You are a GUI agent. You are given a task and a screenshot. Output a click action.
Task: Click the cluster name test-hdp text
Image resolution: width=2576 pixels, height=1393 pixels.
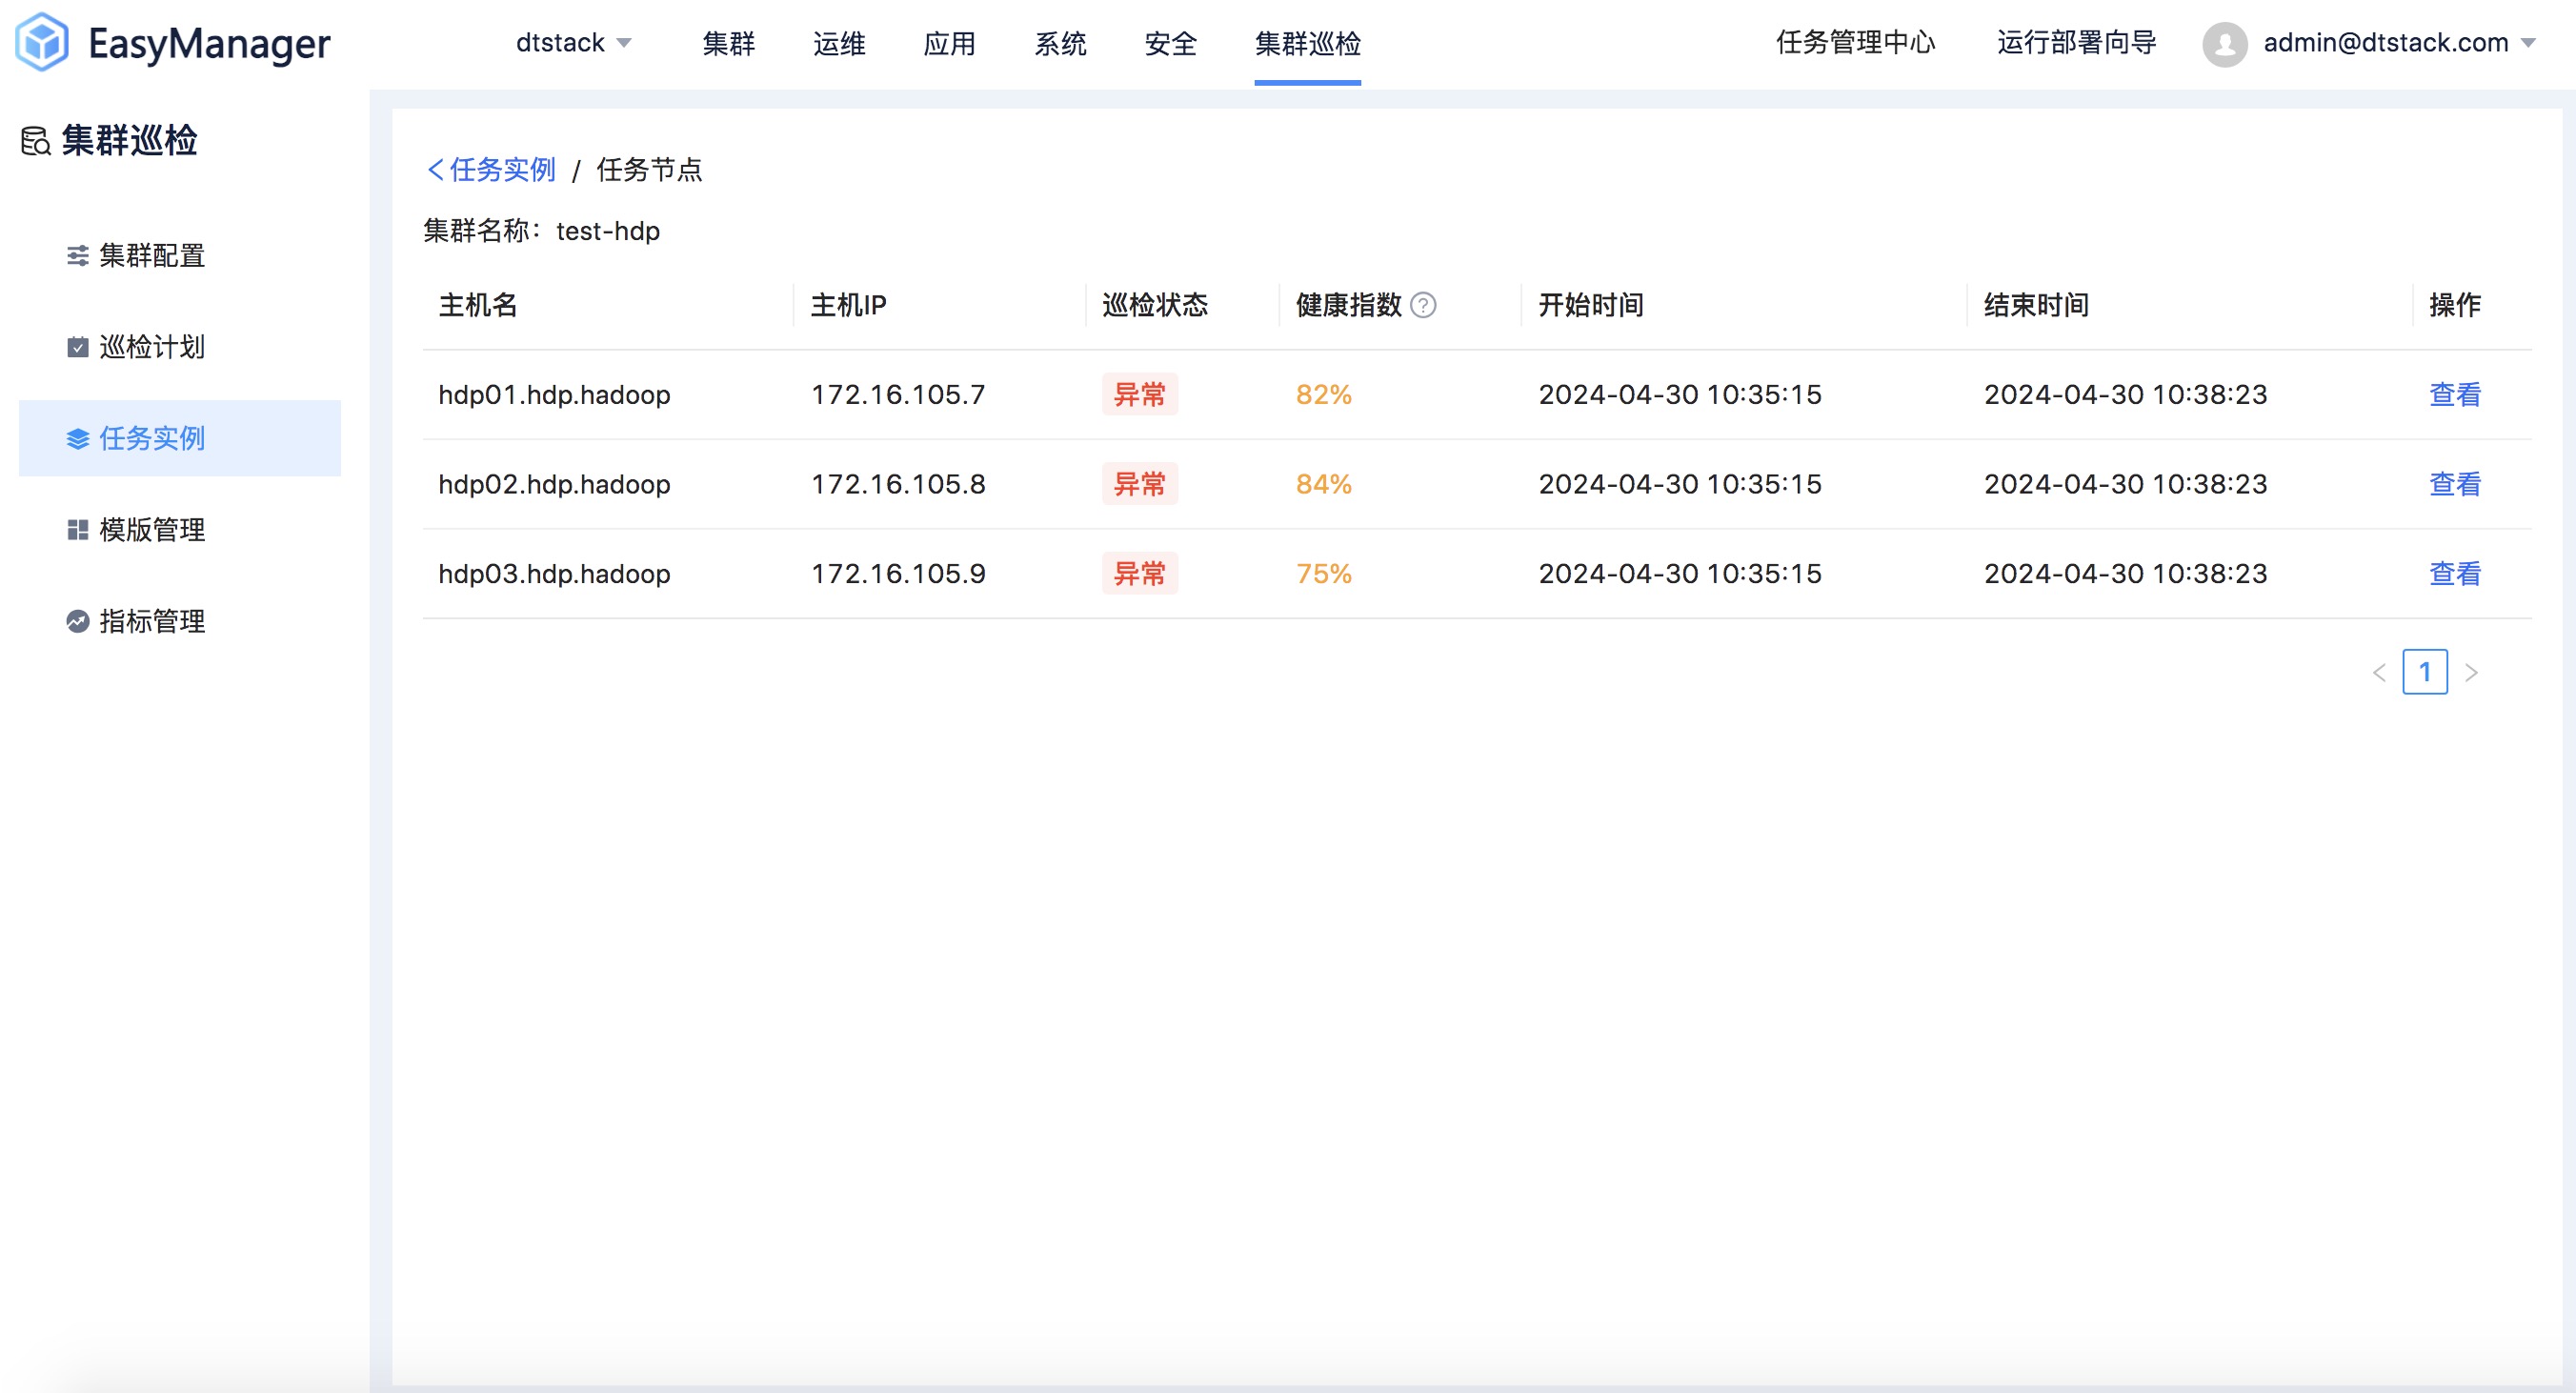608,231
